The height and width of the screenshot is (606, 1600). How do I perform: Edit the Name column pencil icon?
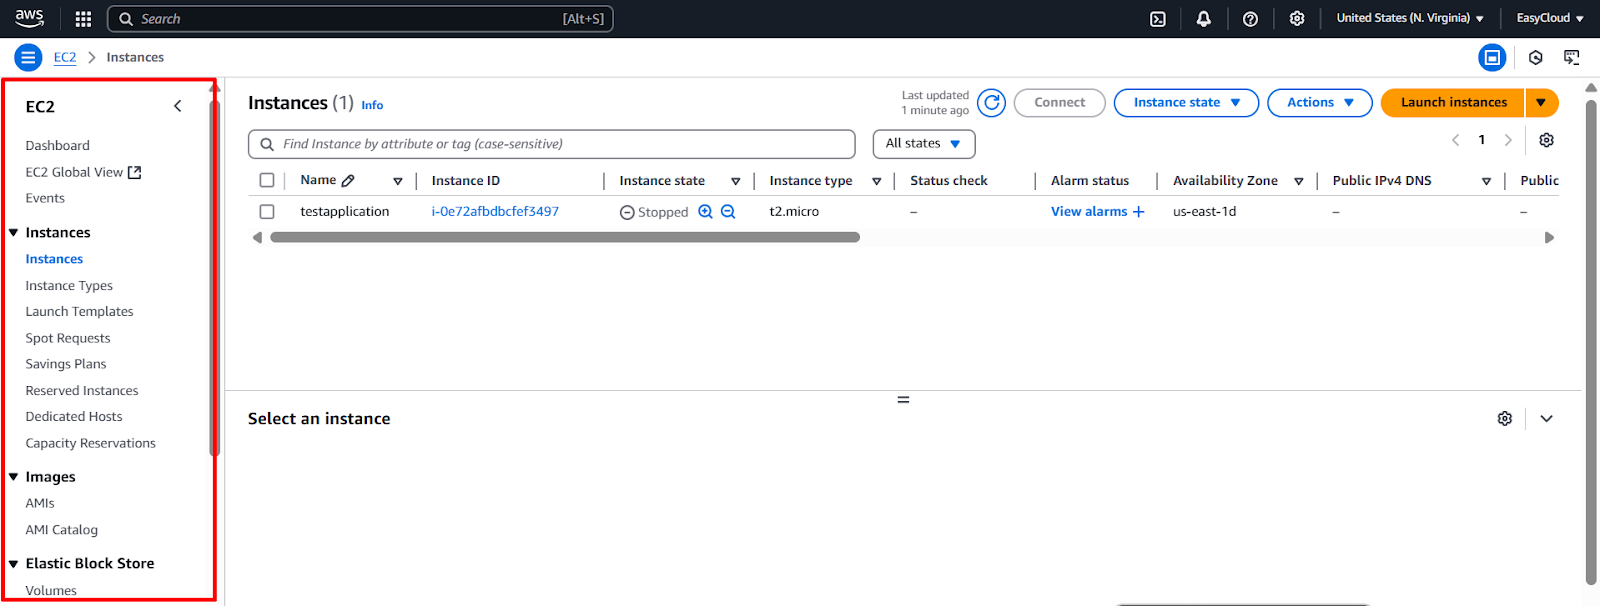click(x=348, y=181)
